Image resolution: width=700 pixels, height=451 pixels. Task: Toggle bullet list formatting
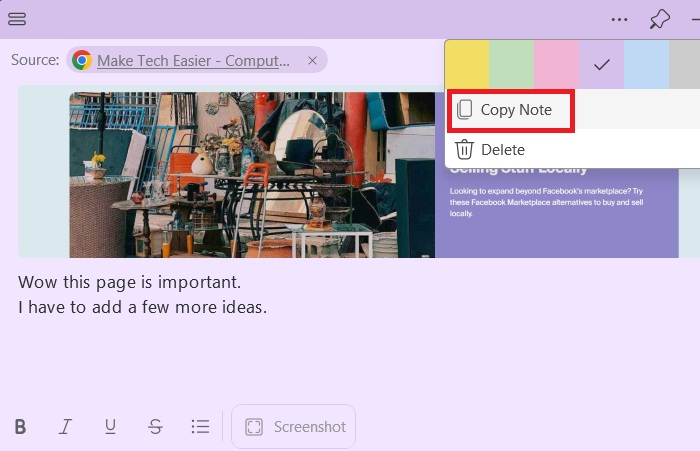(200, 427)
